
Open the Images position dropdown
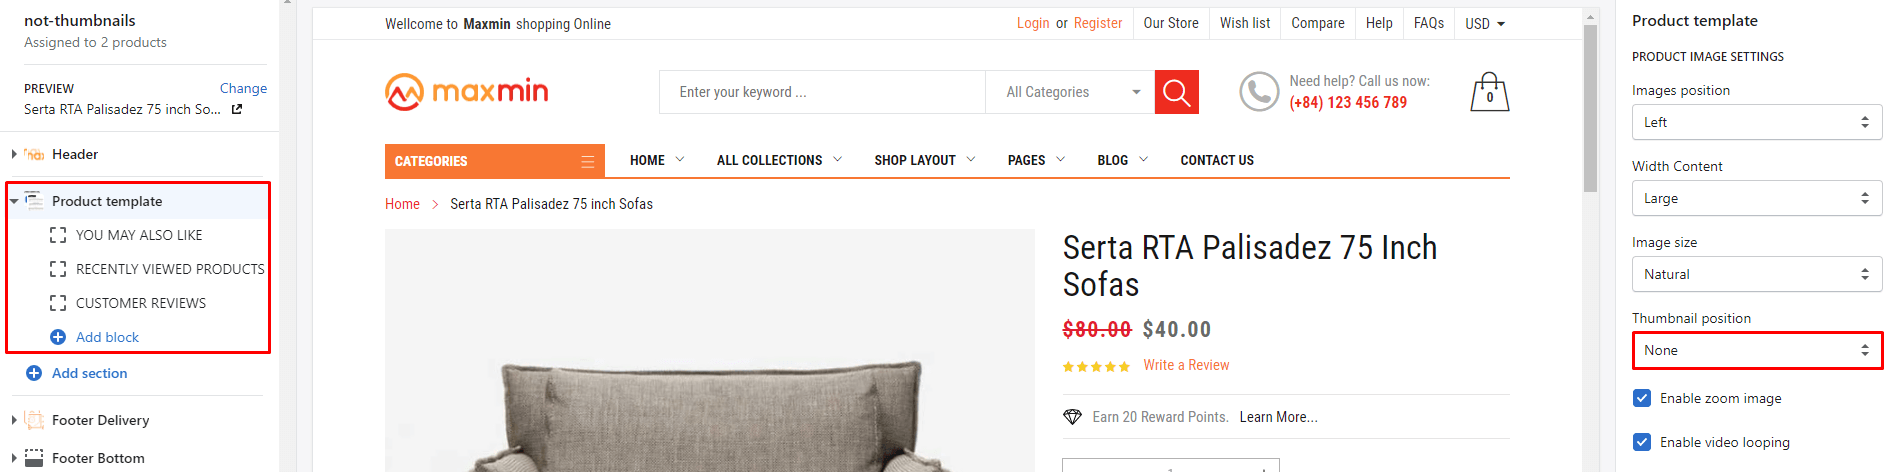pyautogui.click(x=1757, y=122)
